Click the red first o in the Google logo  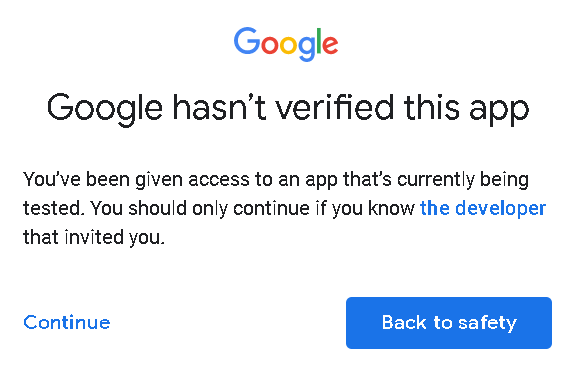[270, 44]
